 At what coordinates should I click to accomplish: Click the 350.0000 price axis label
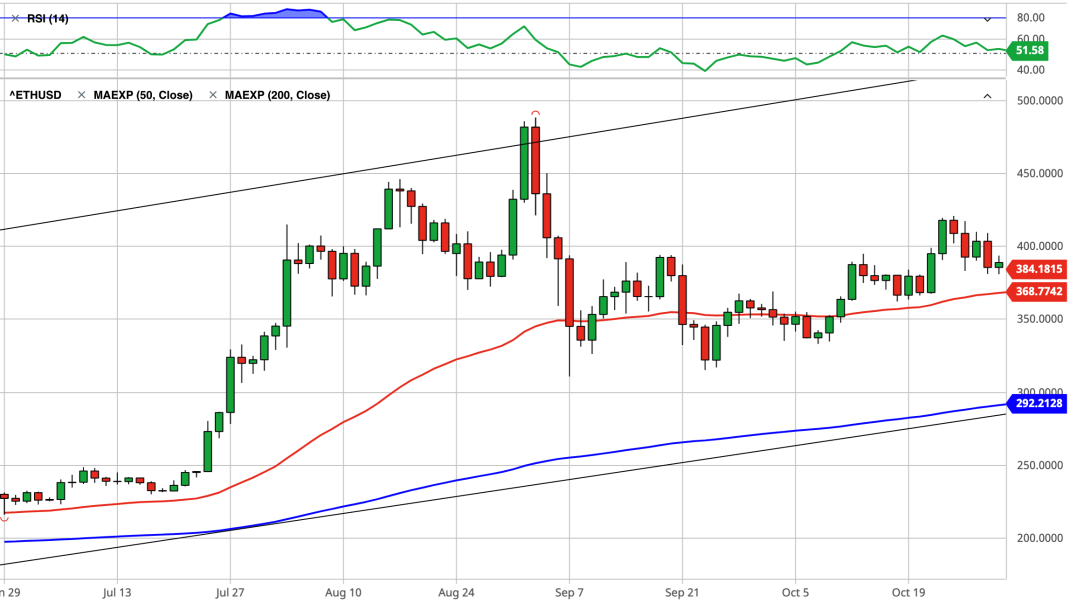pos(1039,319)
